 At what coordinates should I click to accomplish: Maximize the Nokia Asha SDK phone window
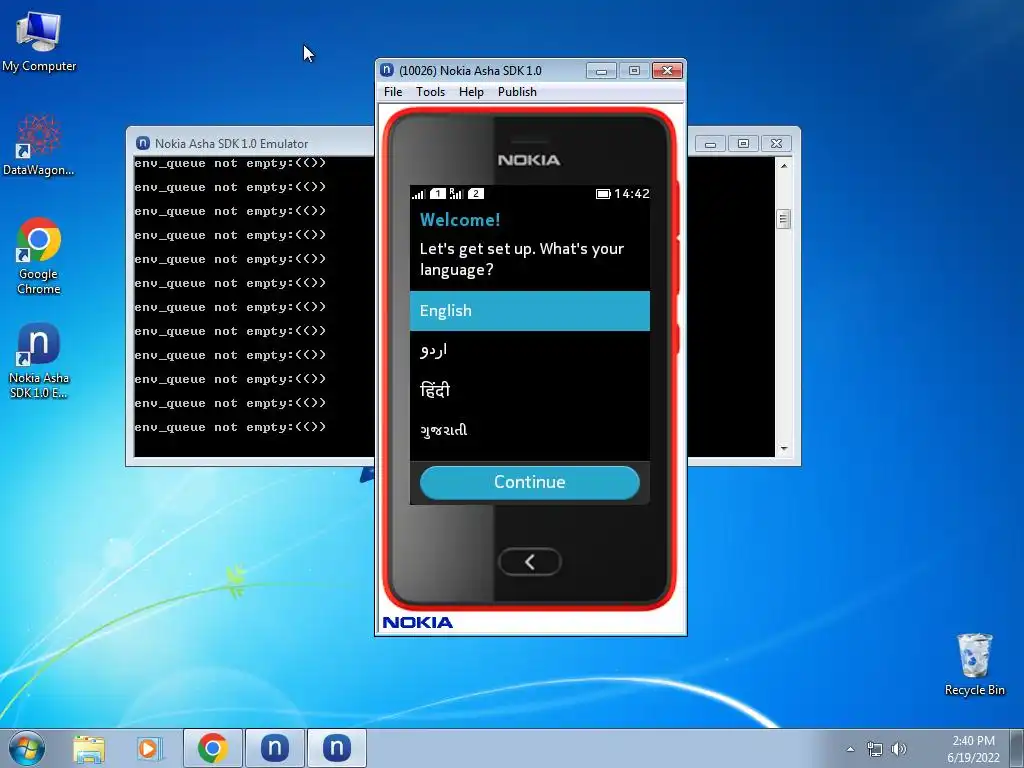pyautogui.click(x=634, y=71)
